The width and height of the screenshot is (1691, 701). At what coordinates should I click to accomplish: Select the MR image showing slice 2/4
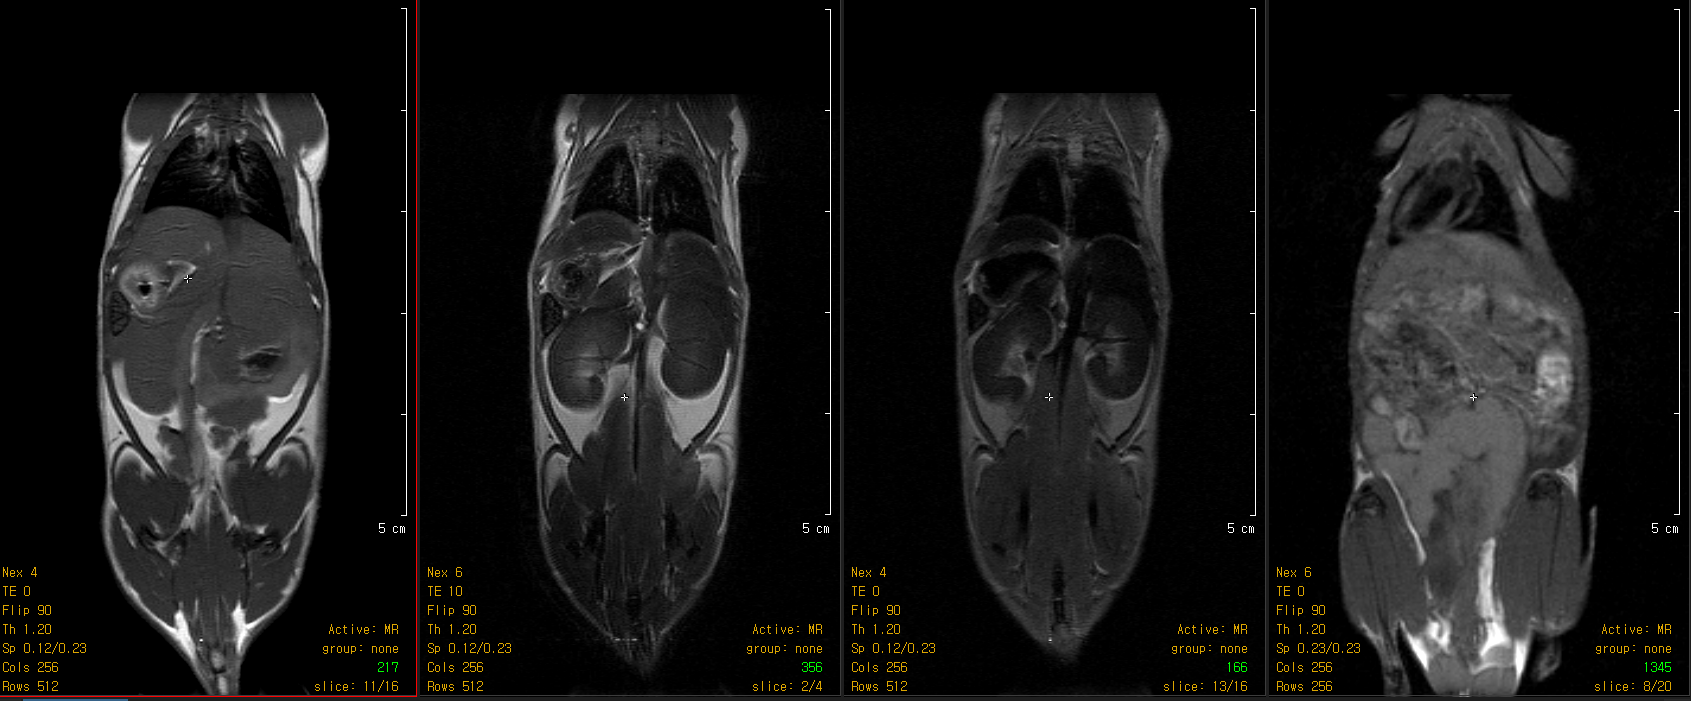coord(630,348)
